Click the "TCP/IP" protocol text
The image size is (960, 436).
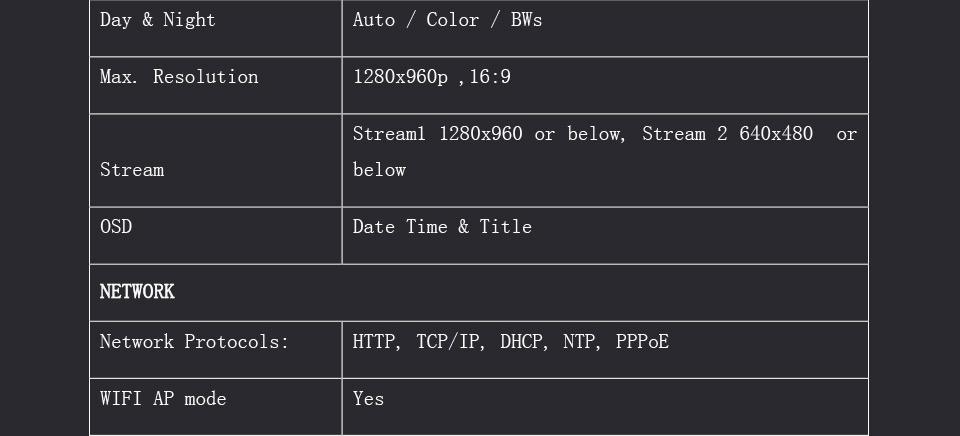tap(447, 342)
